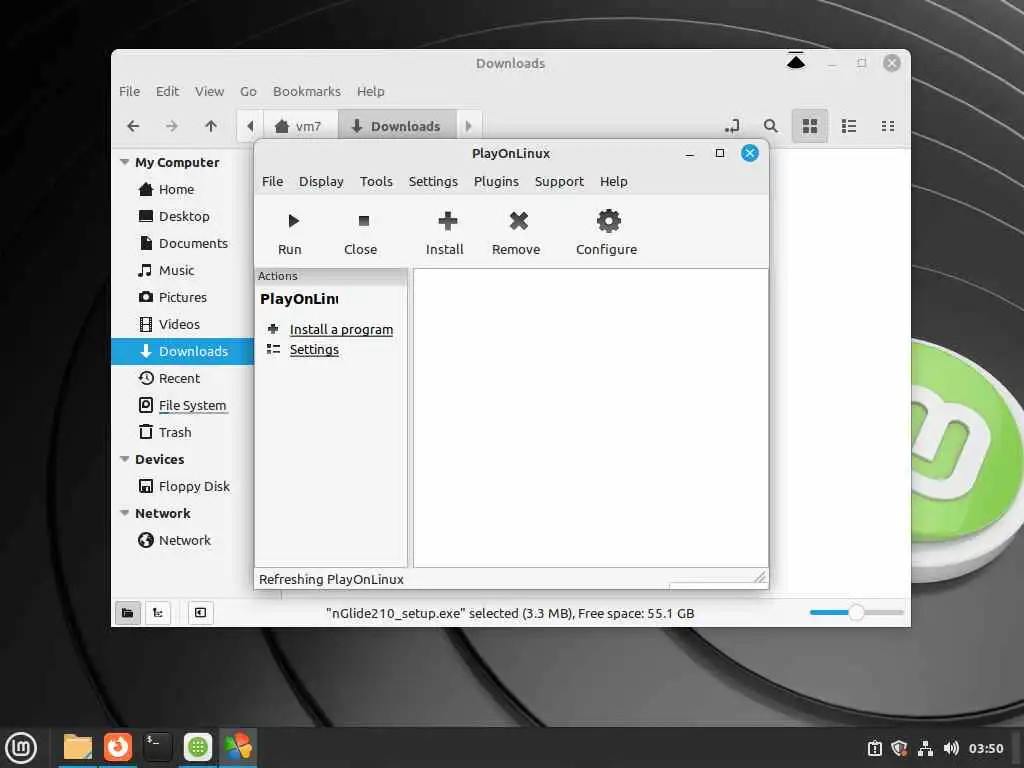The height and width of the screenshot is (768, 1024).
Task: Open the Go menu in Downloads window
Action: click(248, 91)
